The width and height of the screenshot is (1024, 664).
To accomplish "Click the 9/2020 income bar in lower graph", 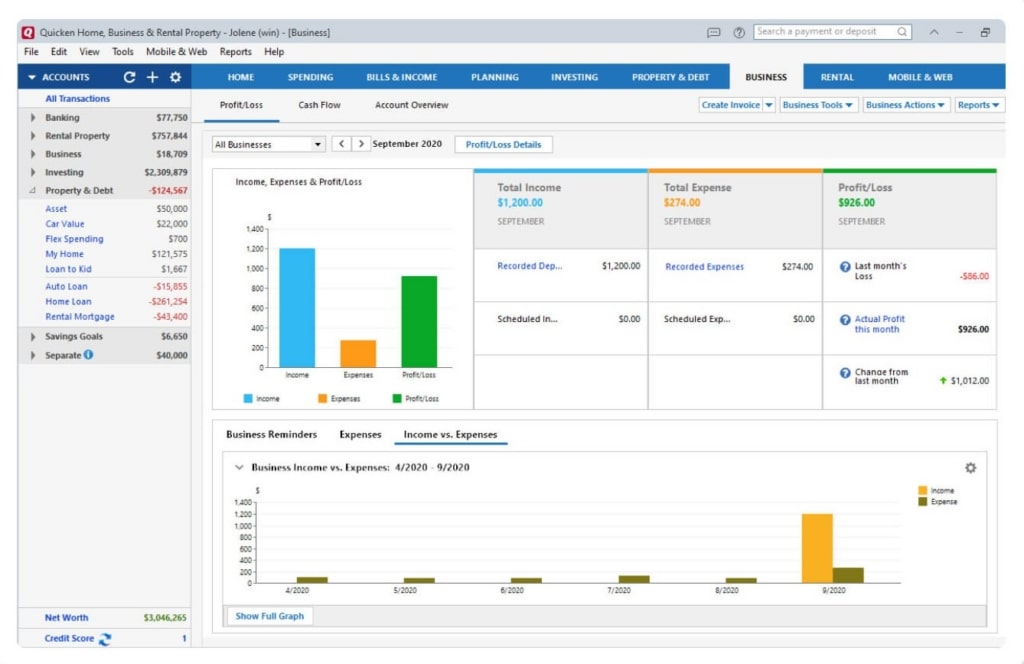I will coord(817,548).
